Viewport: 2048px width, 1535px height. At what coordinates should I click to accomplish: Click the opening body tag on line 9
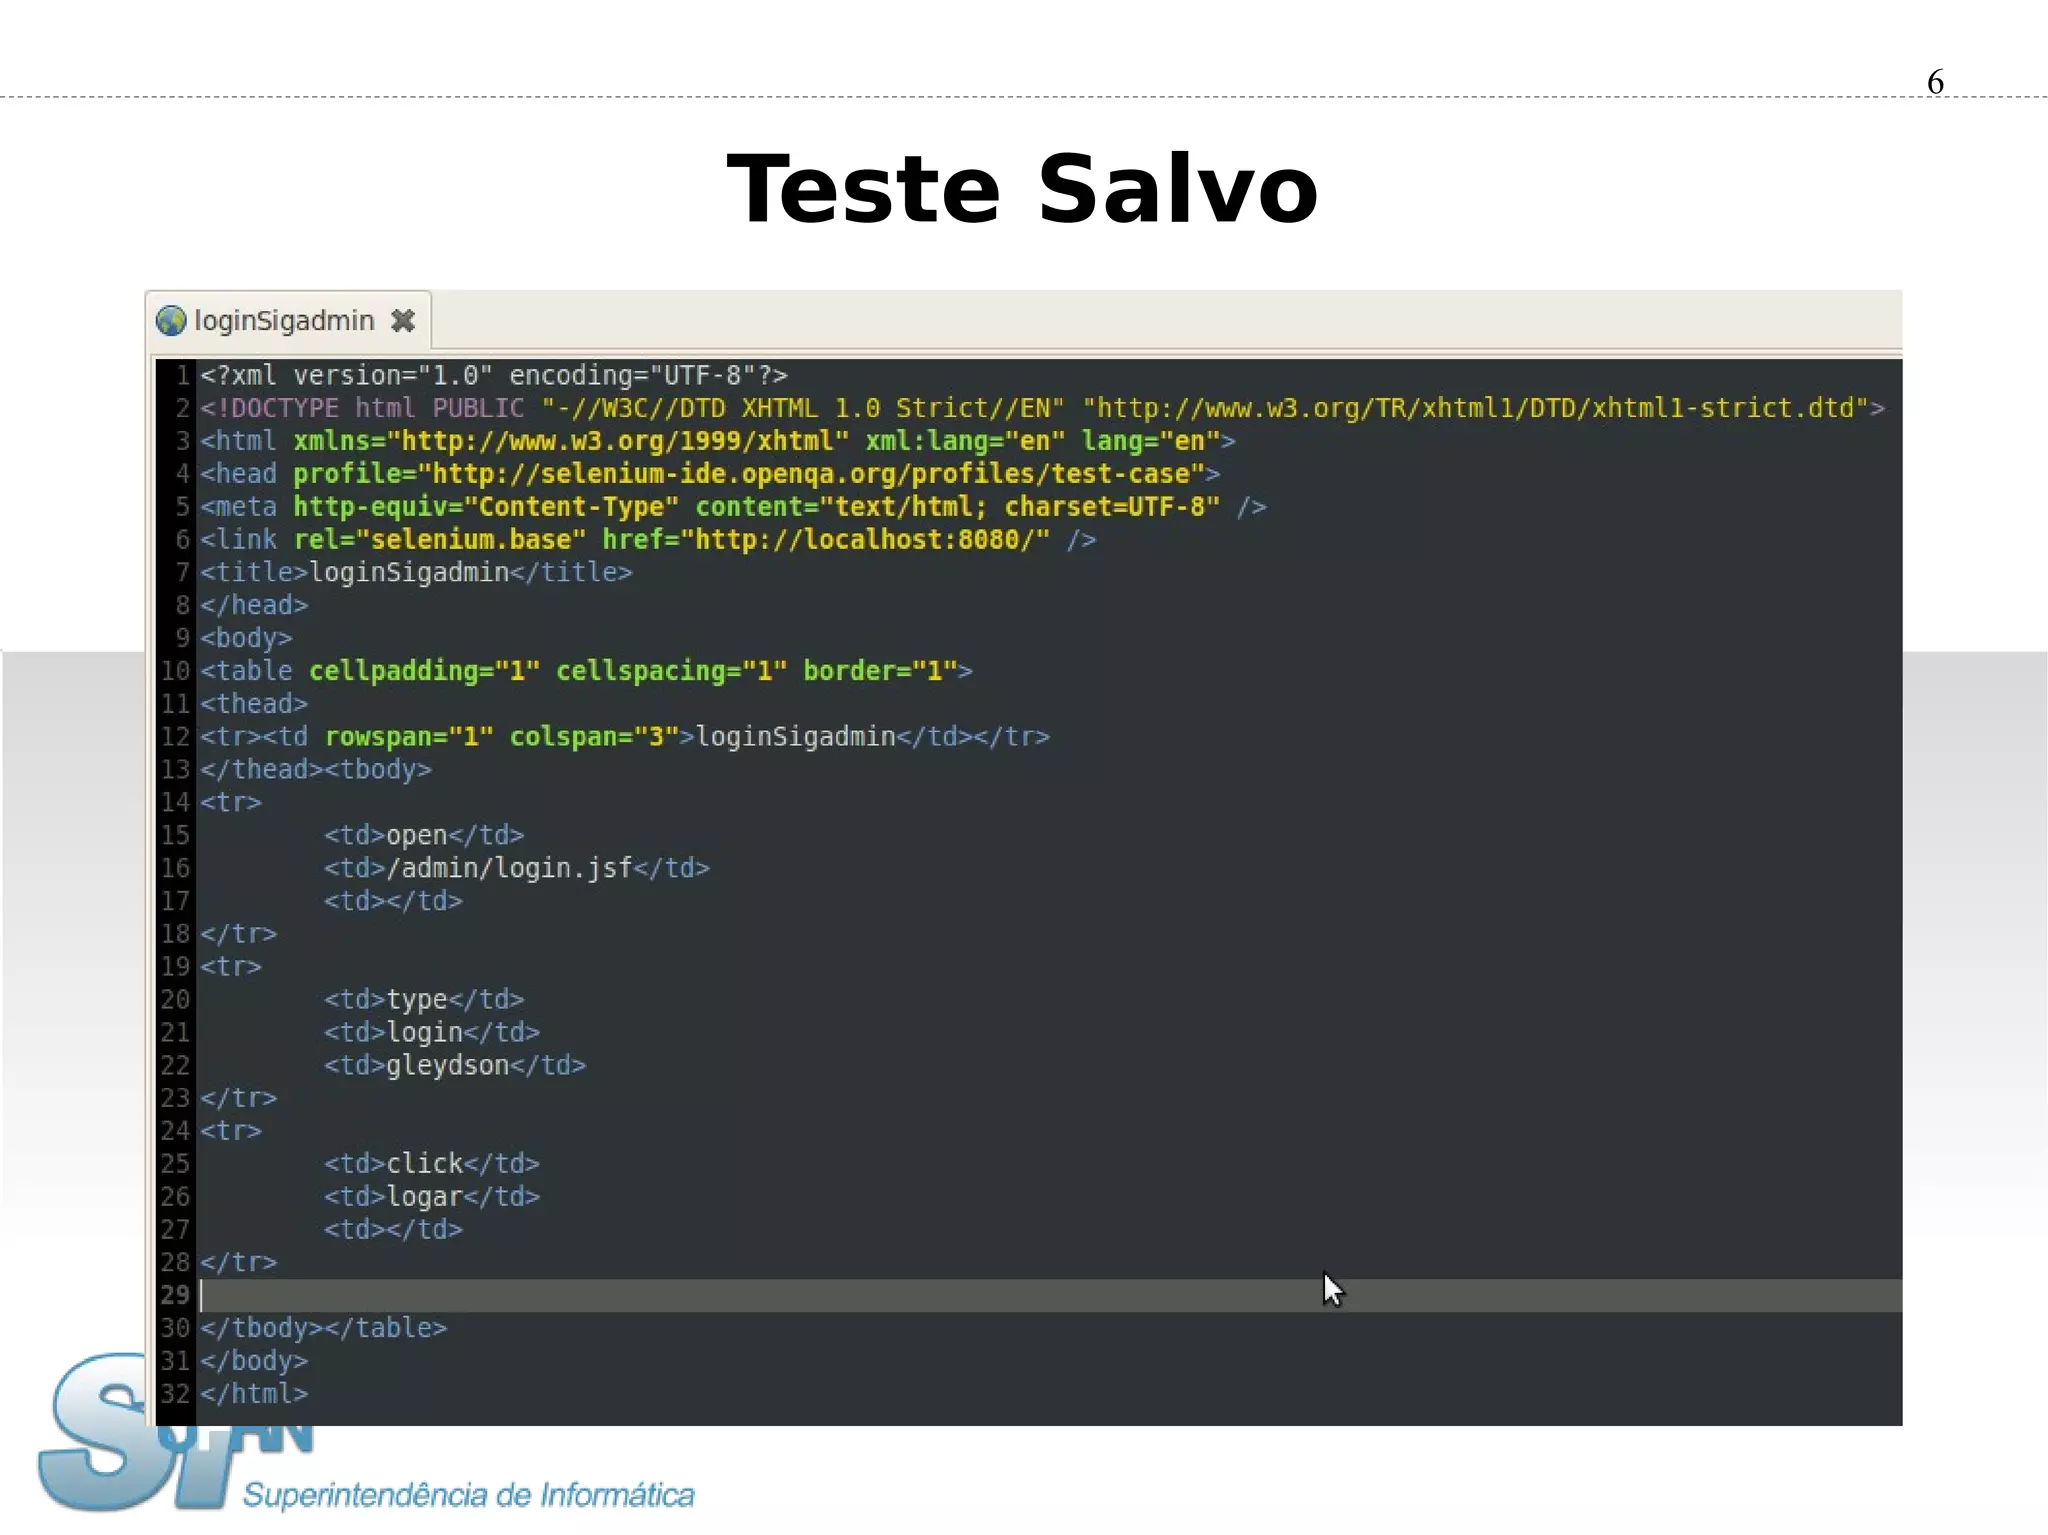[x=246, y=638]
